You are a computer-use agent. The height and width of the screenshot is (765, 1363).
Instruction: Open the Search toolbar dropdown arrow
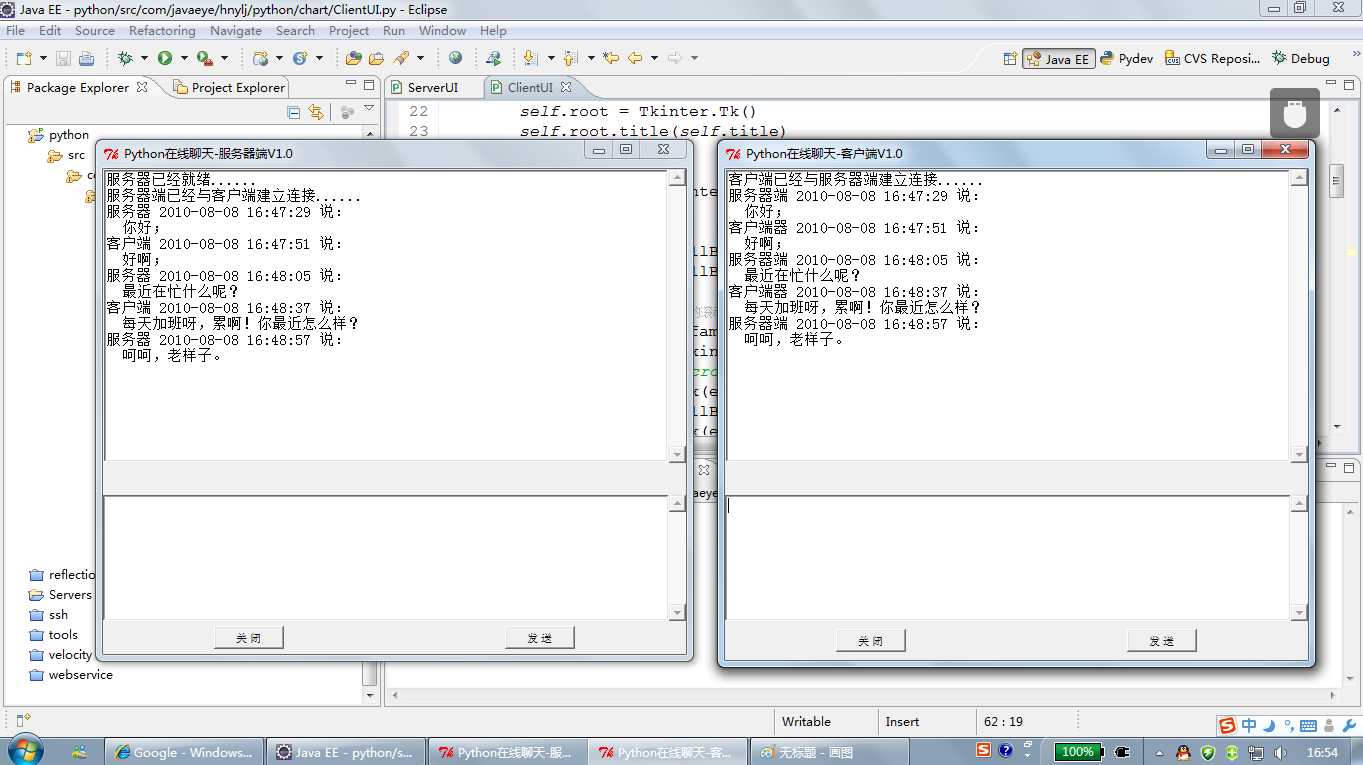[420, 59]
